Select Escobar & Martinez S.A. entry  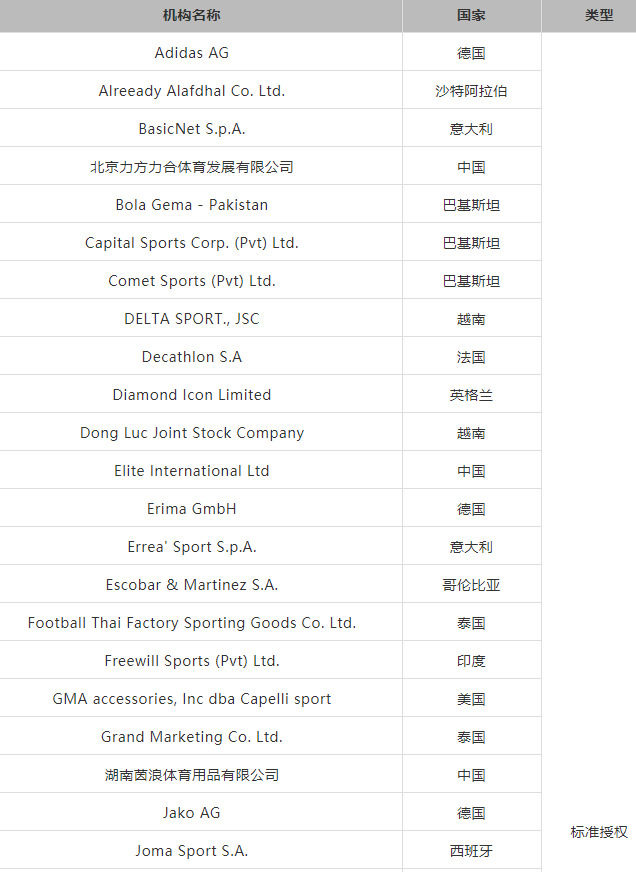tap(192, 584)
